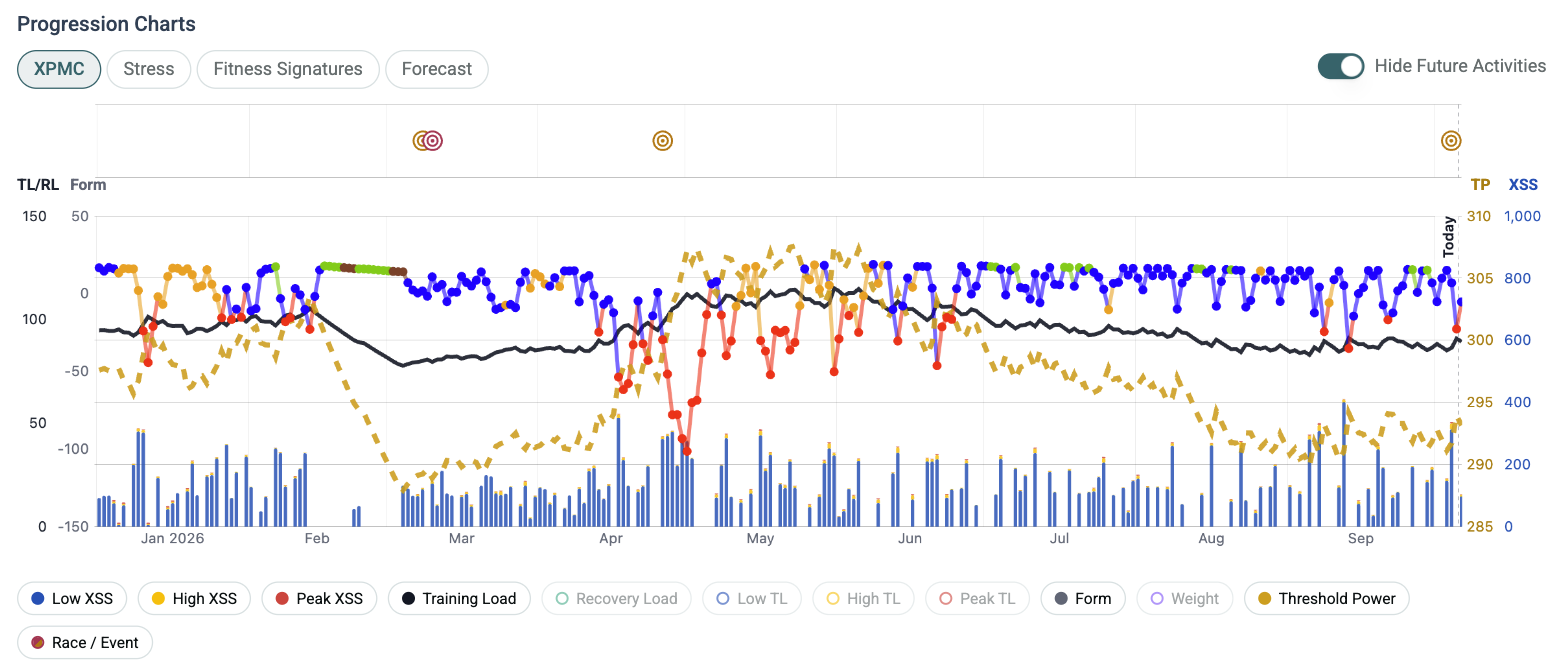
Task: Click the Form axis title
Action: (x=88, y=184)
